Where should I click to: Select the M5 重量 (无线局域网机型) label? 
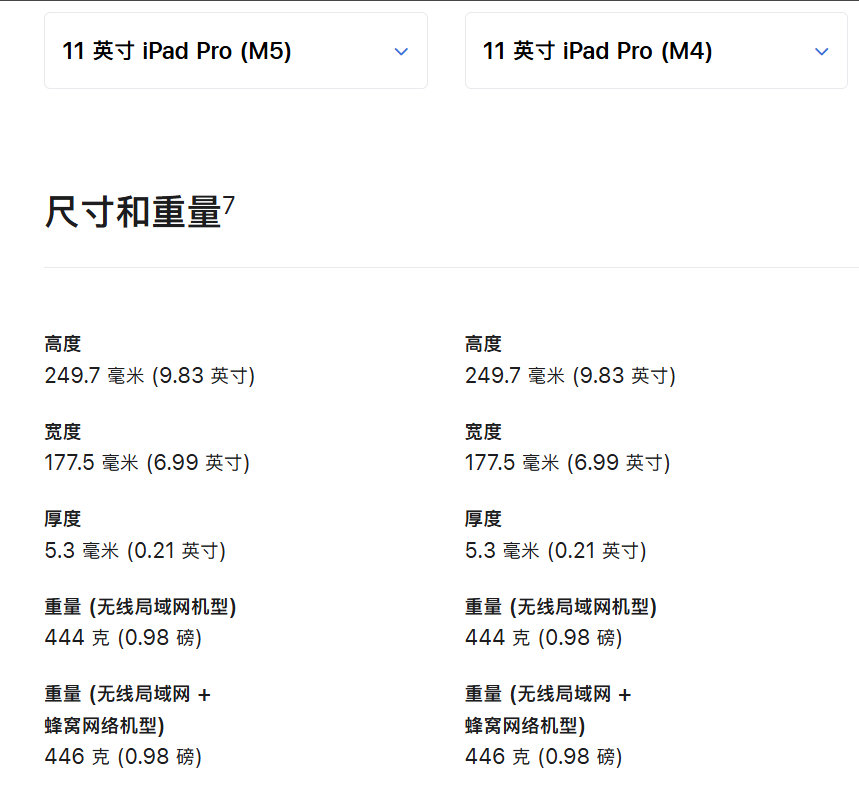coord(140,607)
